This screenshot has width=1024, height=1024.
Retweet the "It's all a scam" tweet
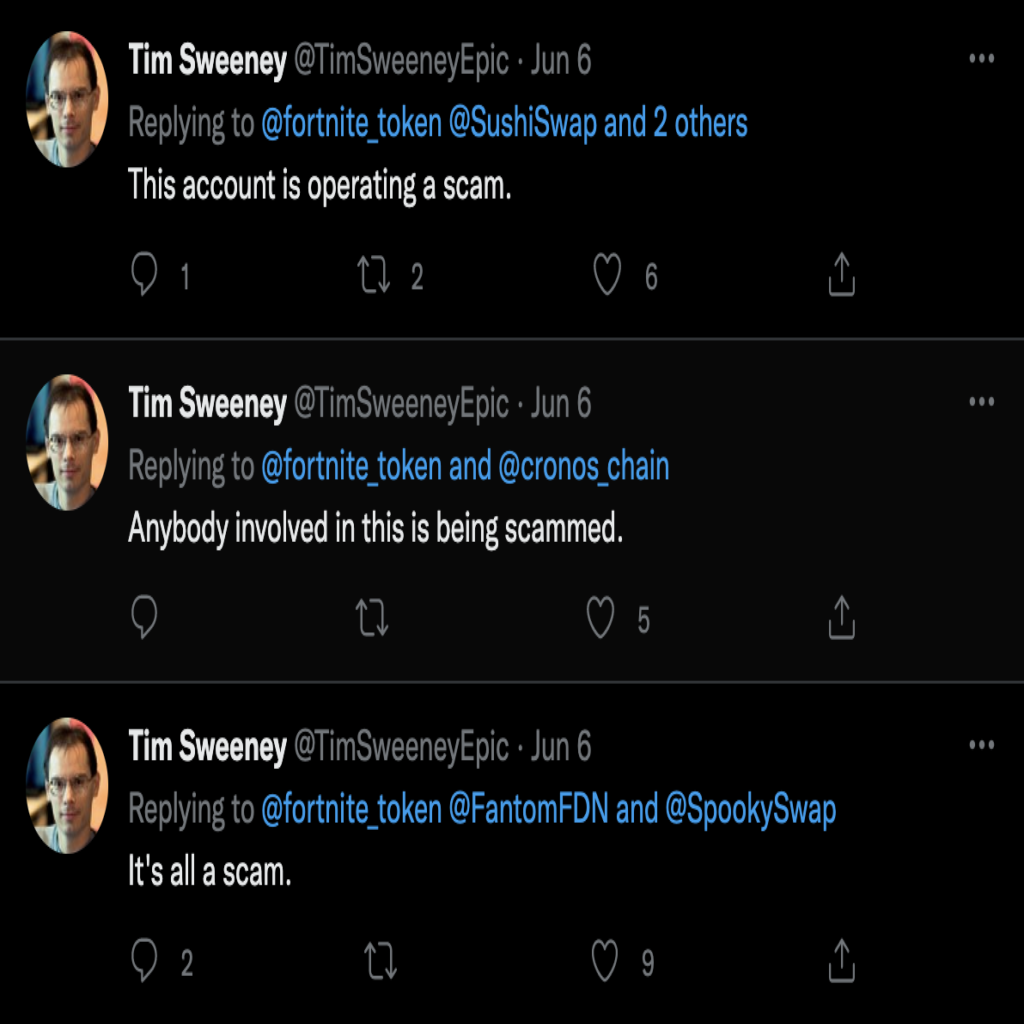pos(379,962)
